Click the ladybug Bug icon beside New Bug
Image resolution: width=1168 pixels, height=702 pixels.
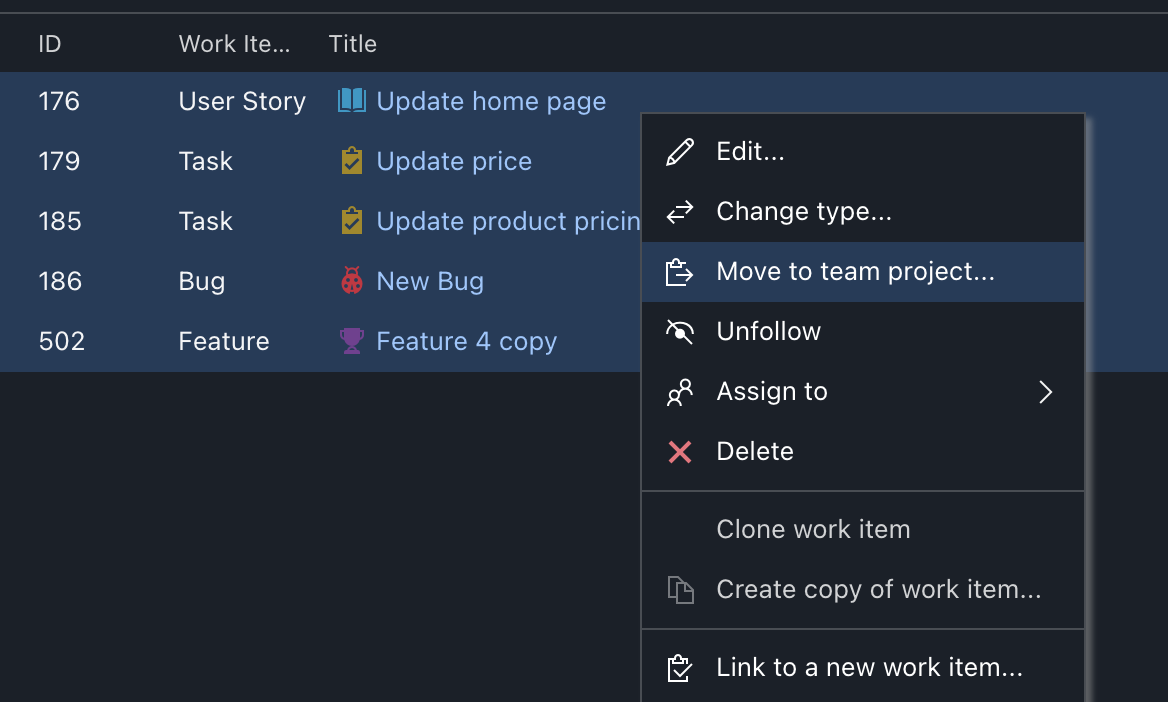tap(352, 280)
